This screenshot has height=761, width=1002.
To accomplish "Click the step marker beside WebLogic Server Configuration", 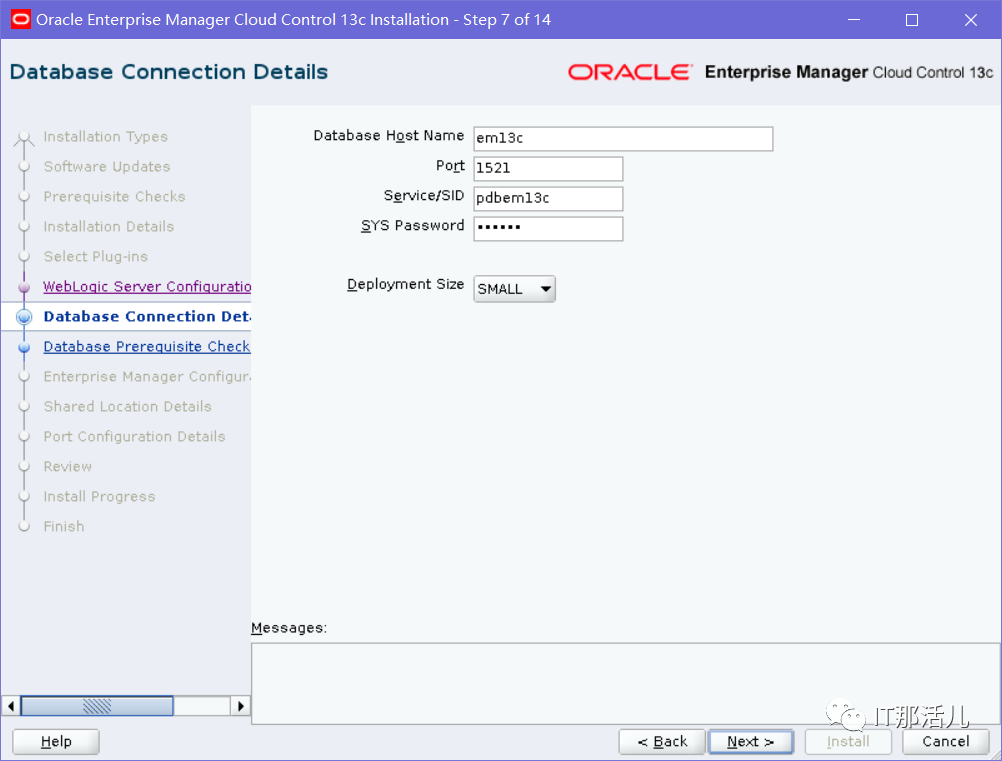I will pyautogui.click(x=24, y=287).
